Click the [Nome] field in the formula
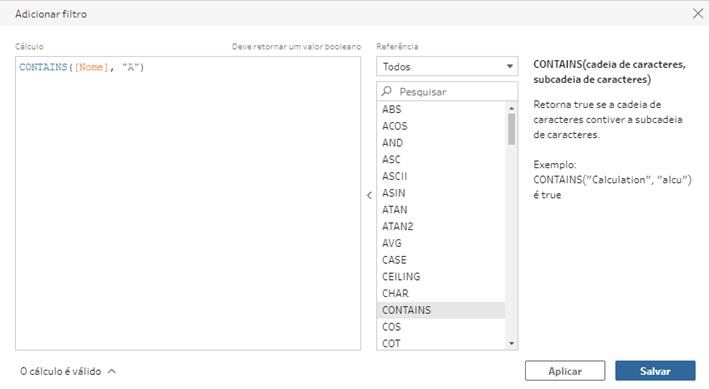 click(x=91, y=67)
